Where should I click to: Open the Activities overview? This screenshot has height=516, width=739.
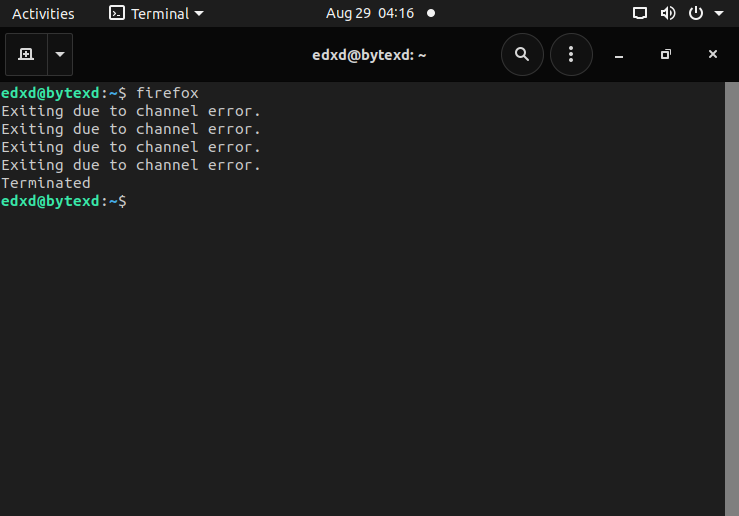click(x=43, y=14)
